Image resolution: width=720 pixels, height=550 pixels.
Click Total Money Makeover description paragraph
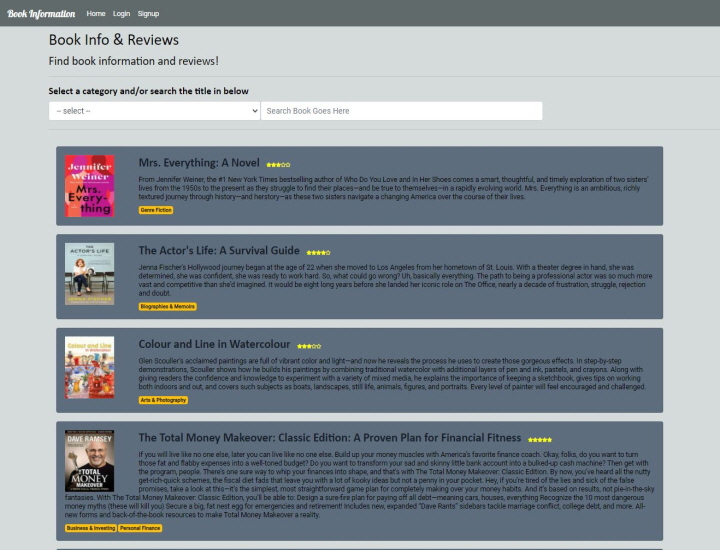coord(360,484)
